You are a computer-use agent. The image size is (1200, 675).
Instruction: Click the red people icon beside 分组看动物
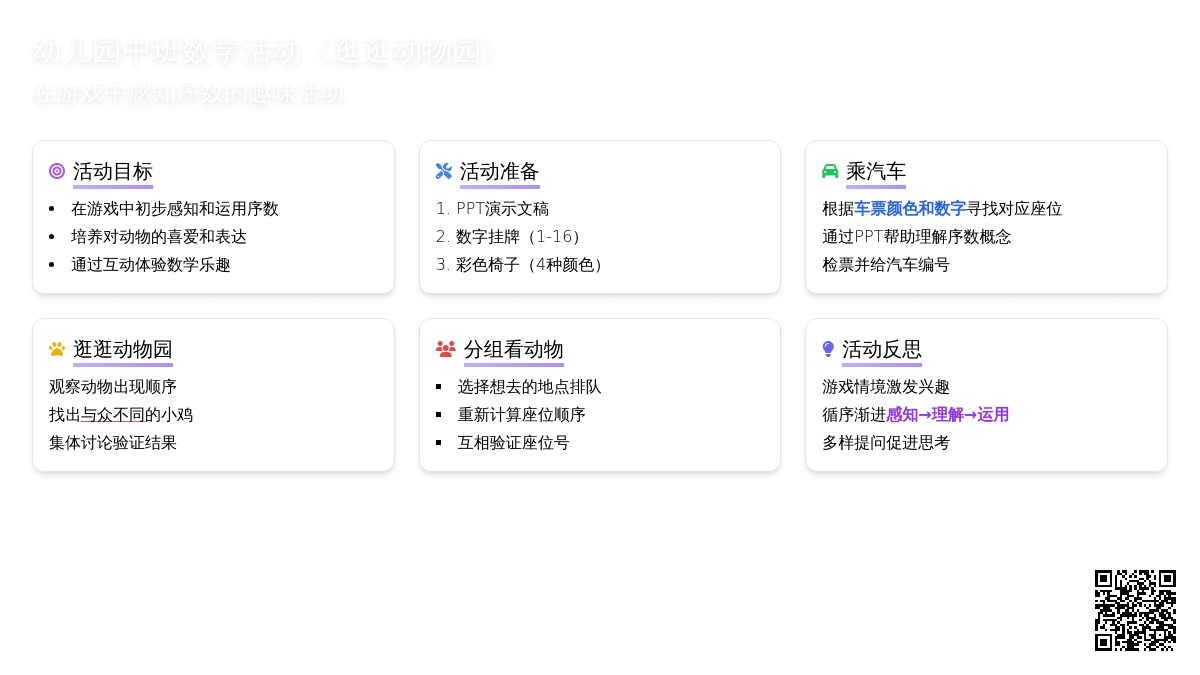446,349
